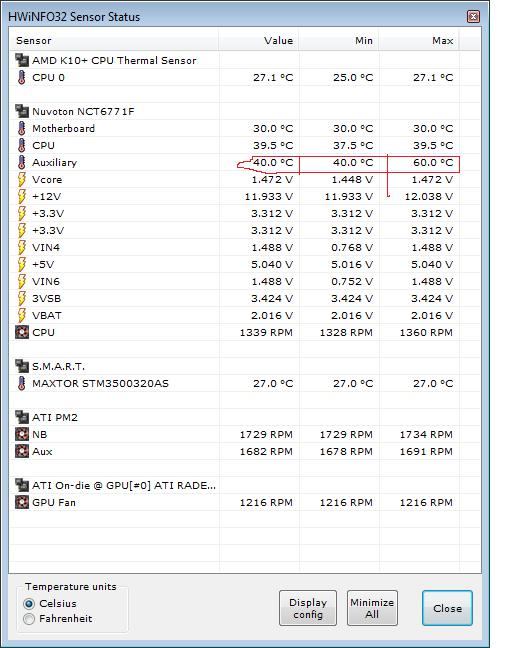This screenshot has height=648, width=512.
Task: Click the ATI PM2 sensor group icon
Action: tap(22, 417)
